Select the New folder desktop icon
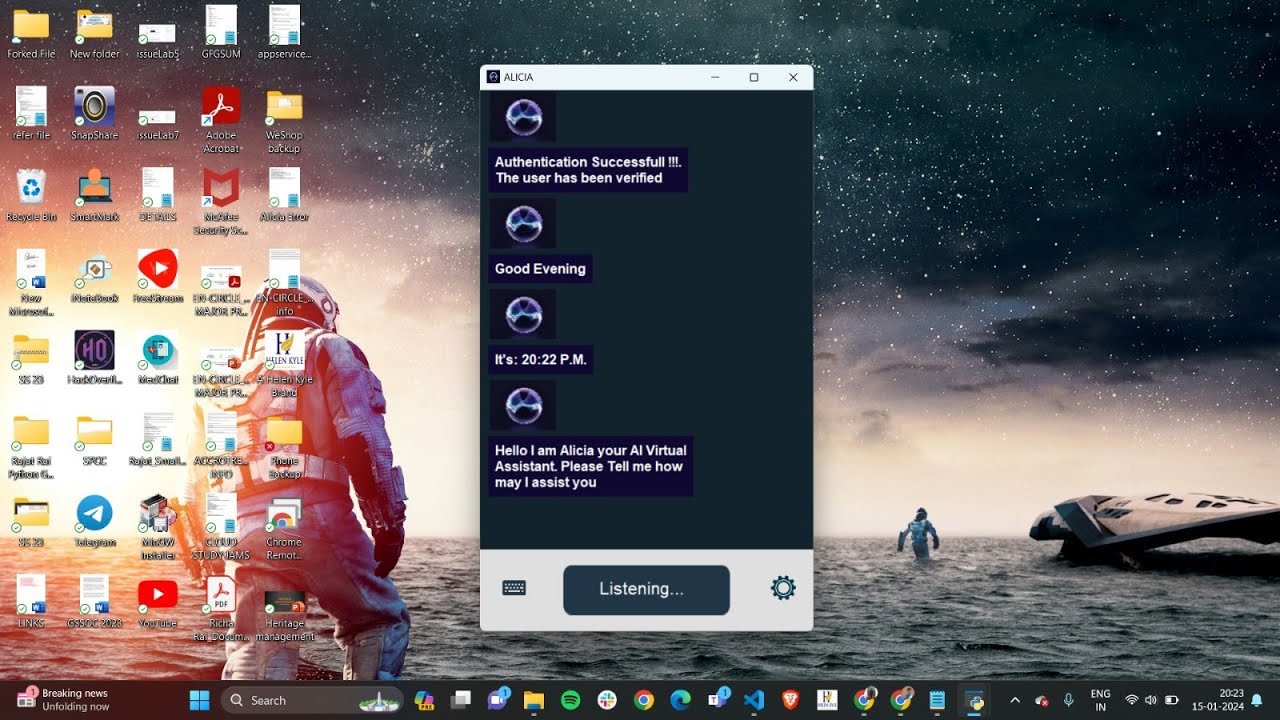 pyautogui.click(x=94, y=34)
